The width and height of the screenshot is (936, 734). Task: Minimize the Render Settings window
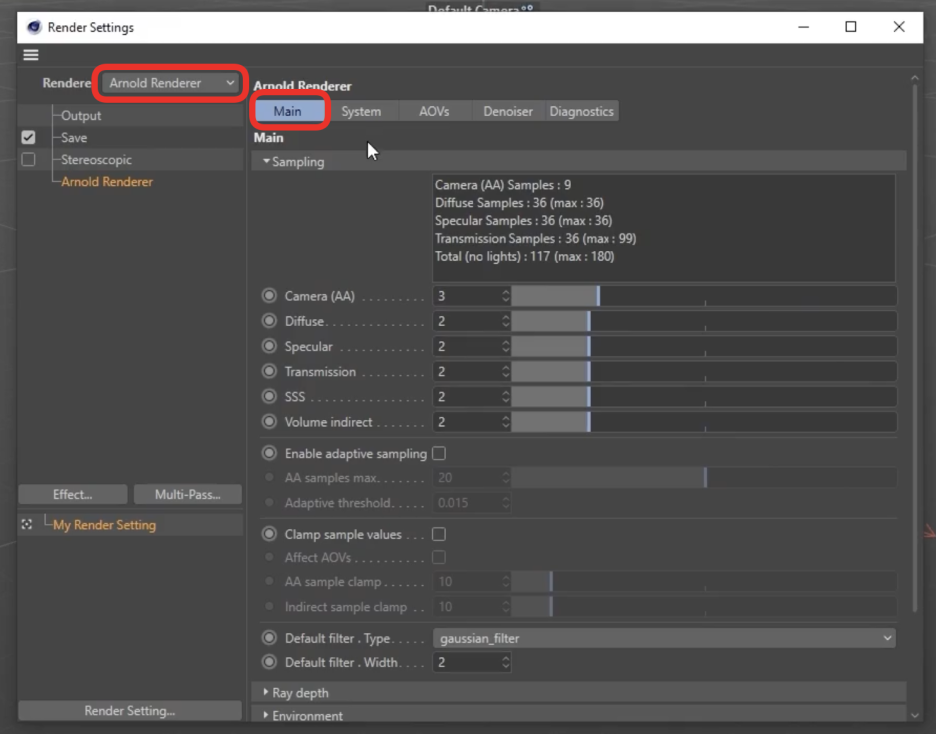803,27
